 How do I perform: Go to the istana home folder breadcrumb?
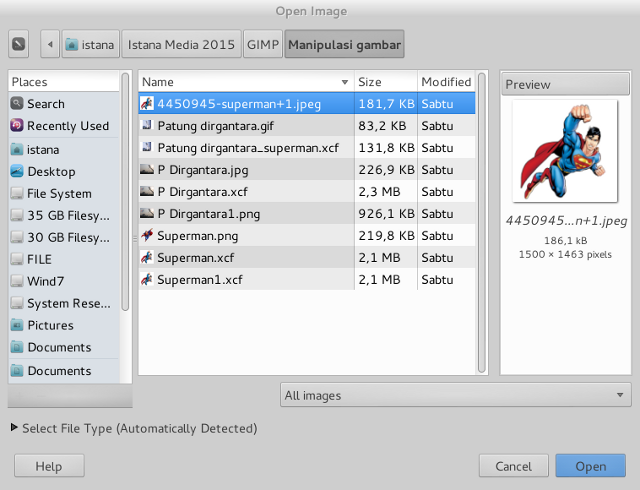[91, 44]
